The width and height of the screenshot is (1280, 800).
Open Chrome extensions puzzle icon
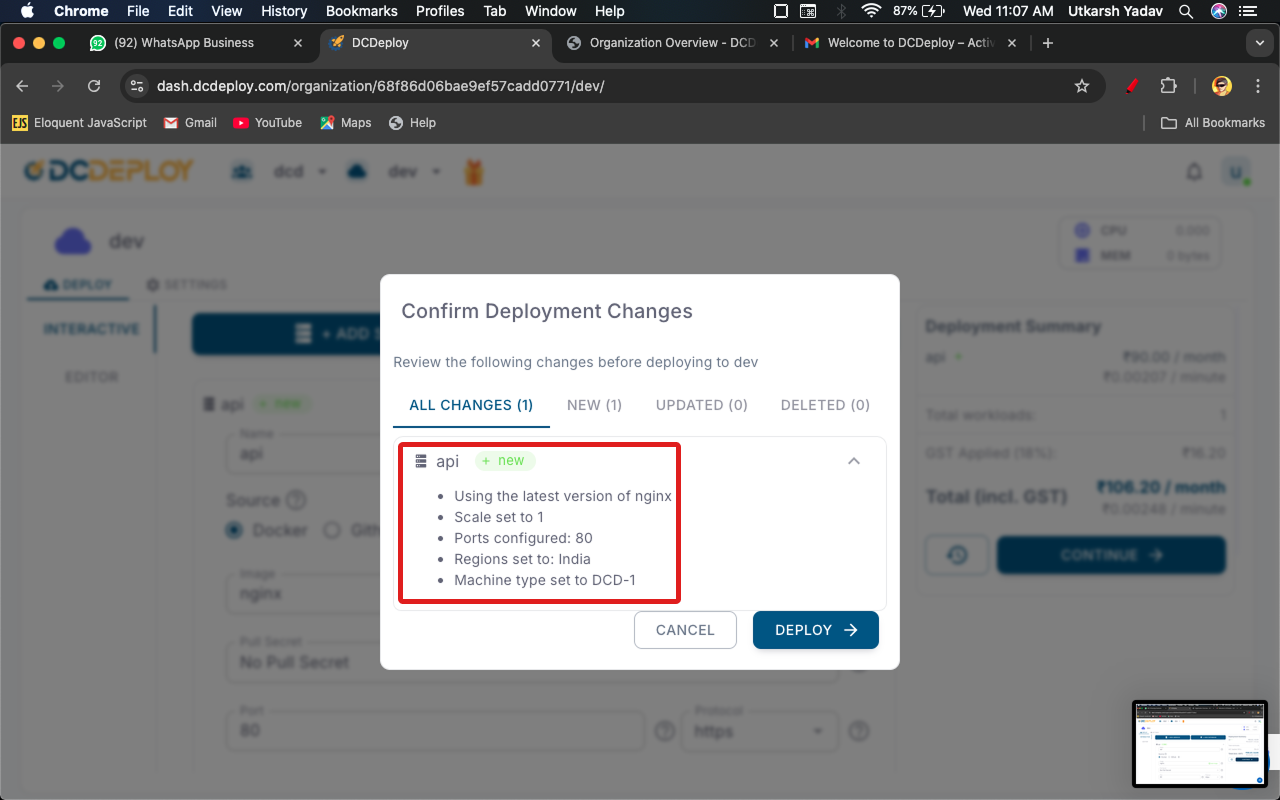tap(1168, 86)
